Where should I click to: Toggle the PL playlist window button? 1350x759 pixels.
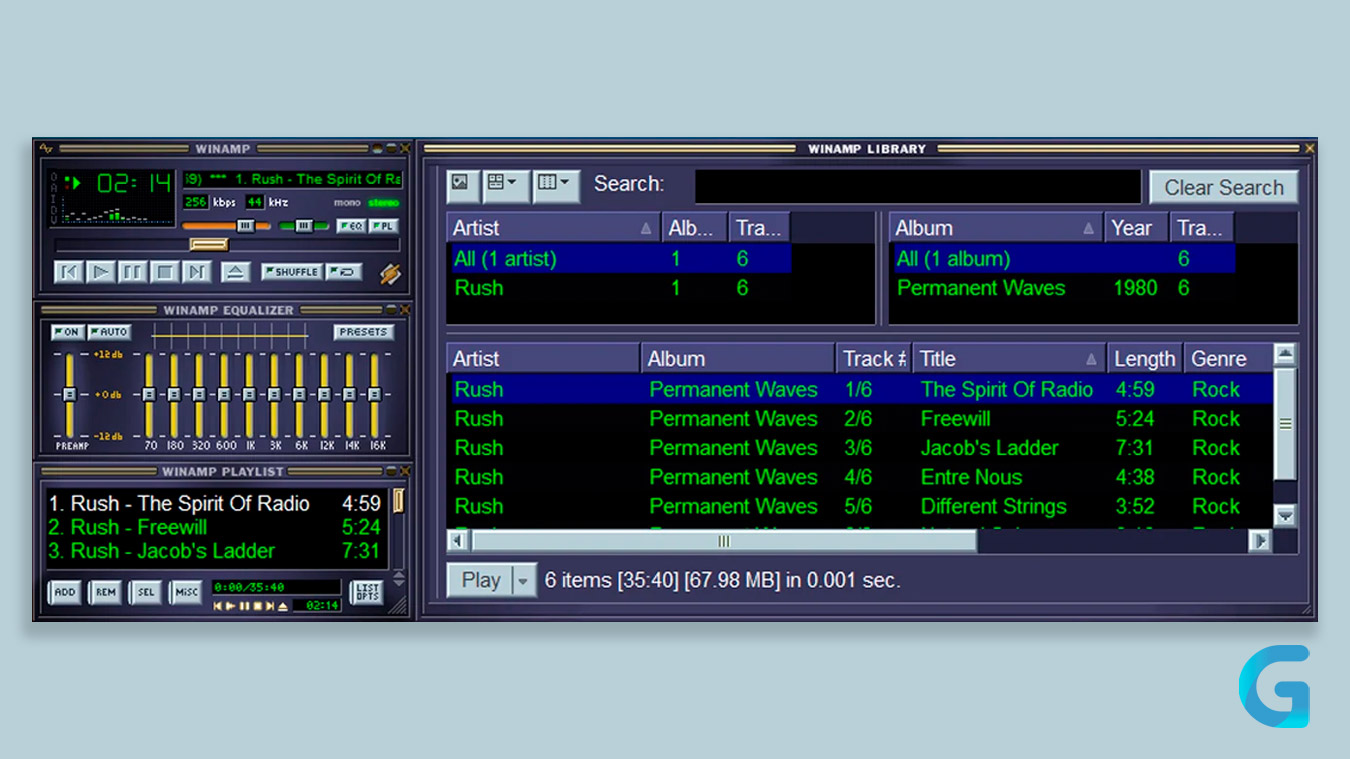383,226
